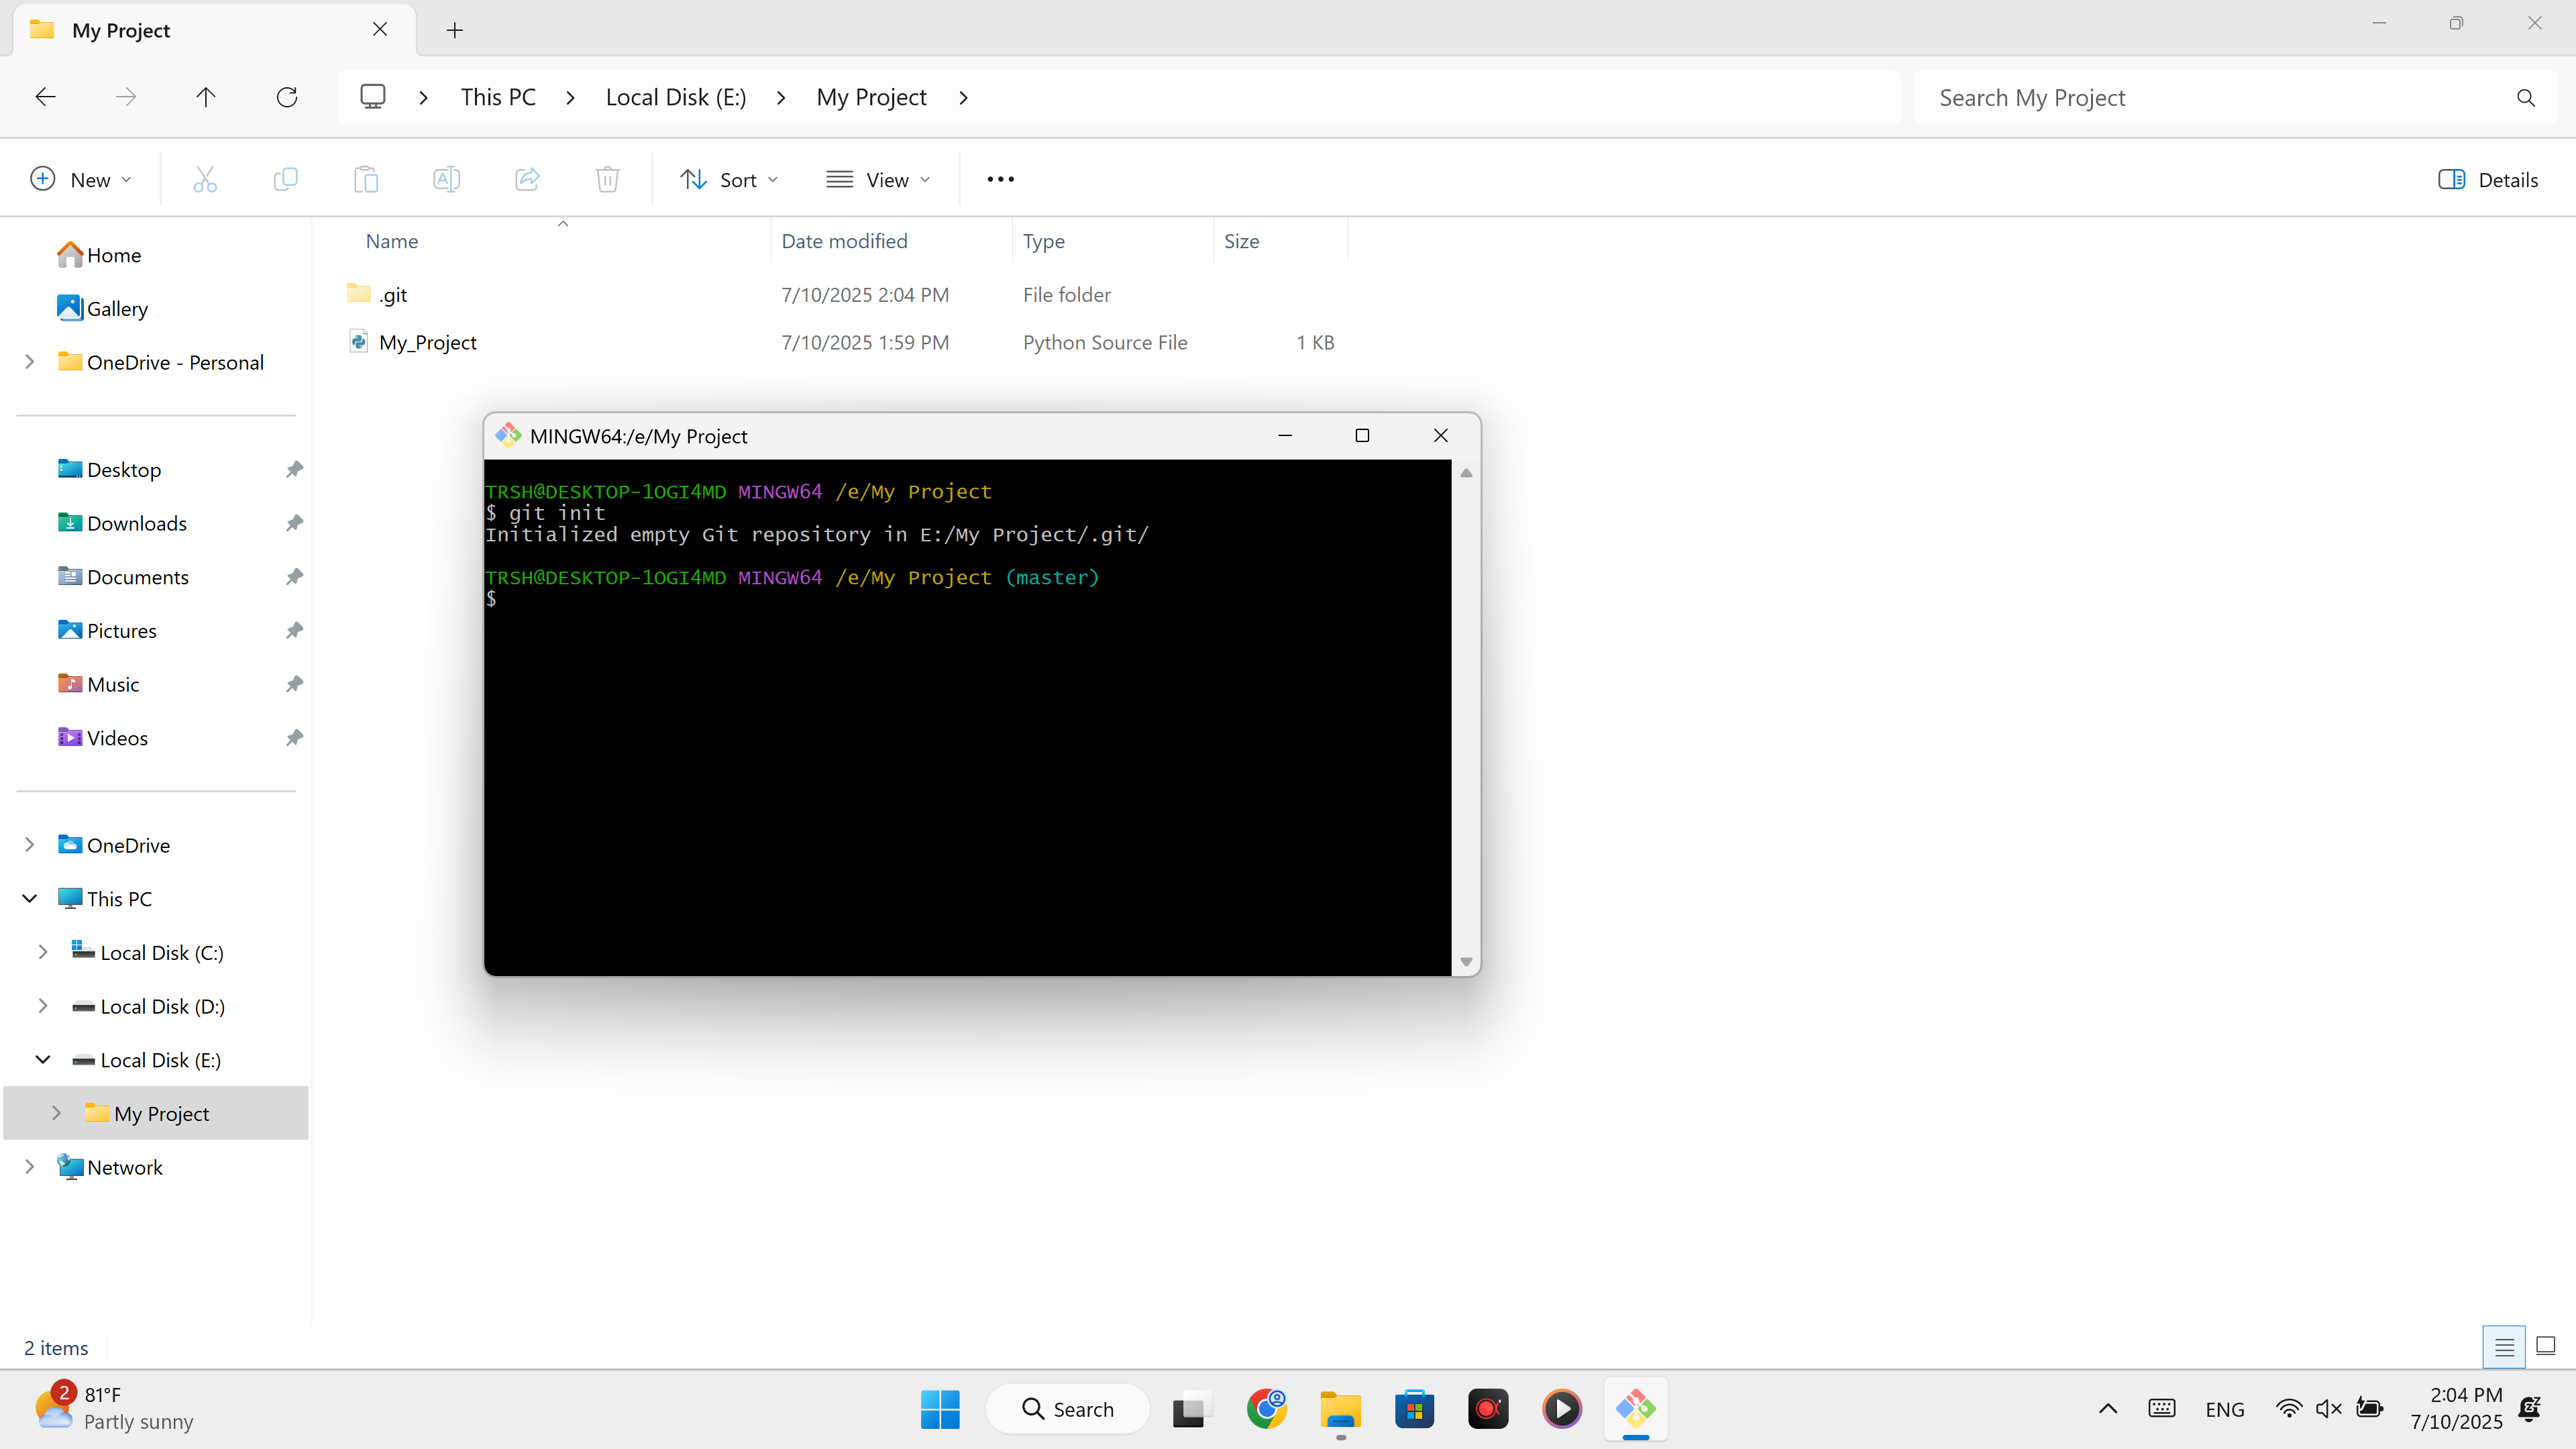Expand Local Disk (D:) node
The image size is (2576, 1449).
click(x=43, y=1006)
